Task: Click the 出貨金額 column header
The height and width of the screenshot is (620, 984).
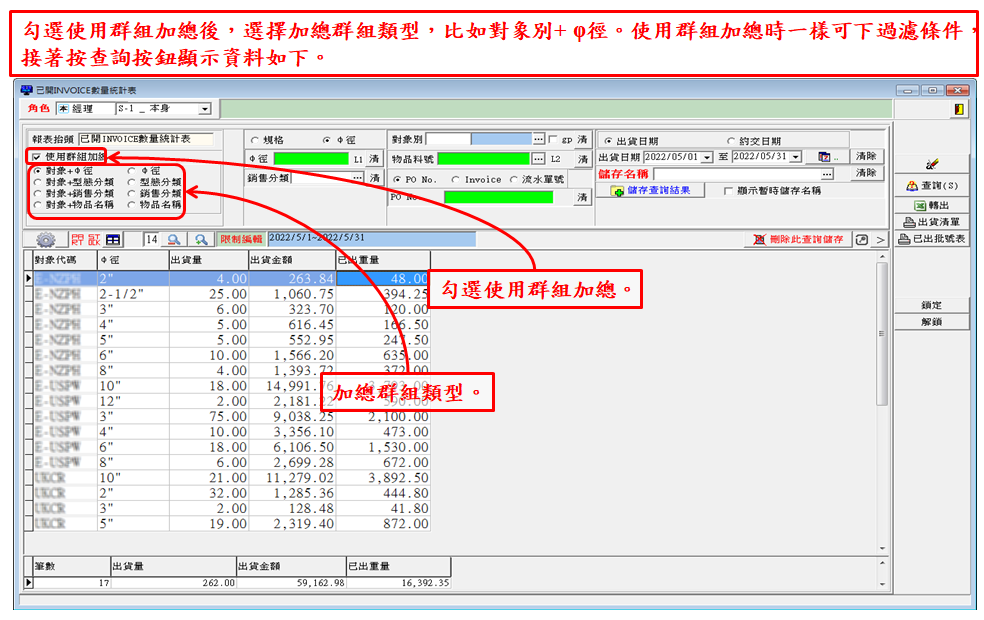Action: [x=292, y=260]
